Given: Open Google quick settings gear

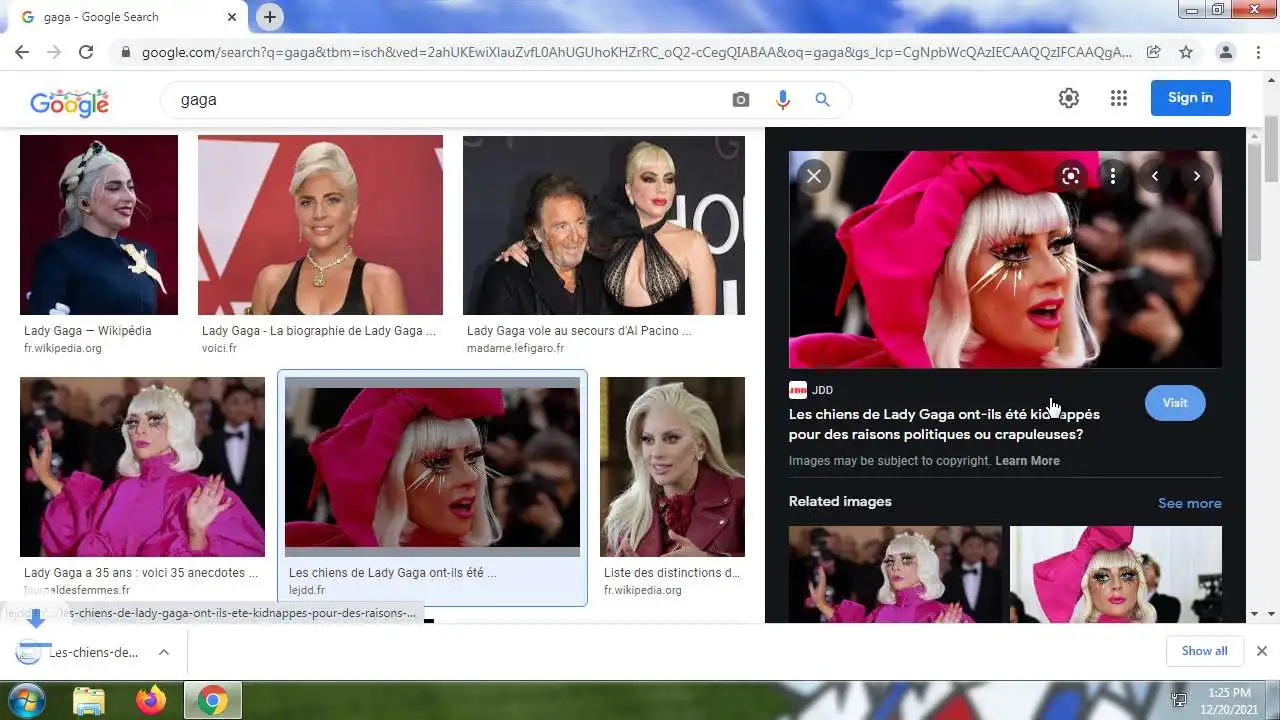Looking at the screenshot, I should coord(1069,98).
